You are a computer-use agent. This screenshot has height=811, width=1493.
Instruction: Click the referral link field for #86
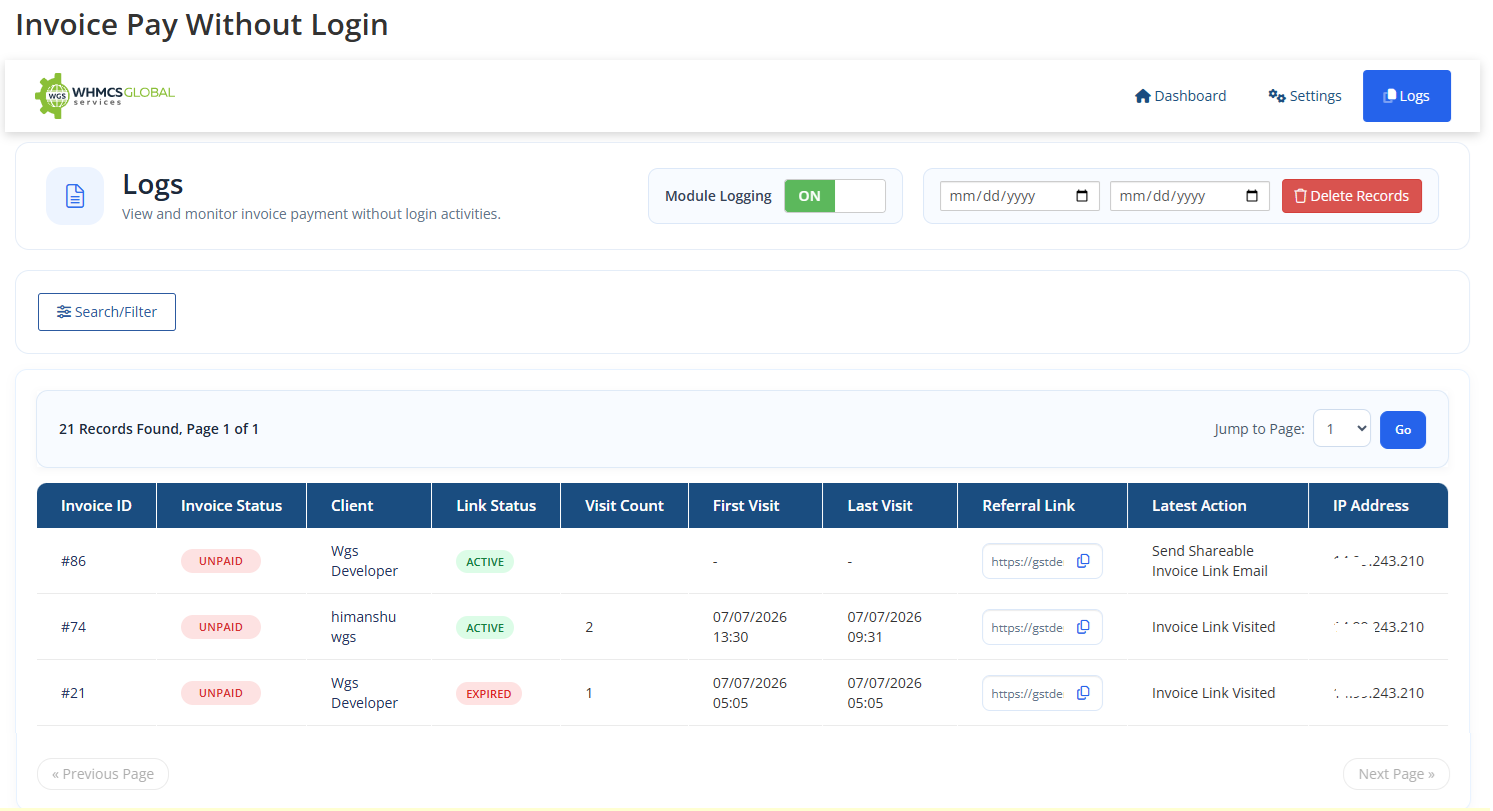pyautogui.click(x=1042, y=561)
